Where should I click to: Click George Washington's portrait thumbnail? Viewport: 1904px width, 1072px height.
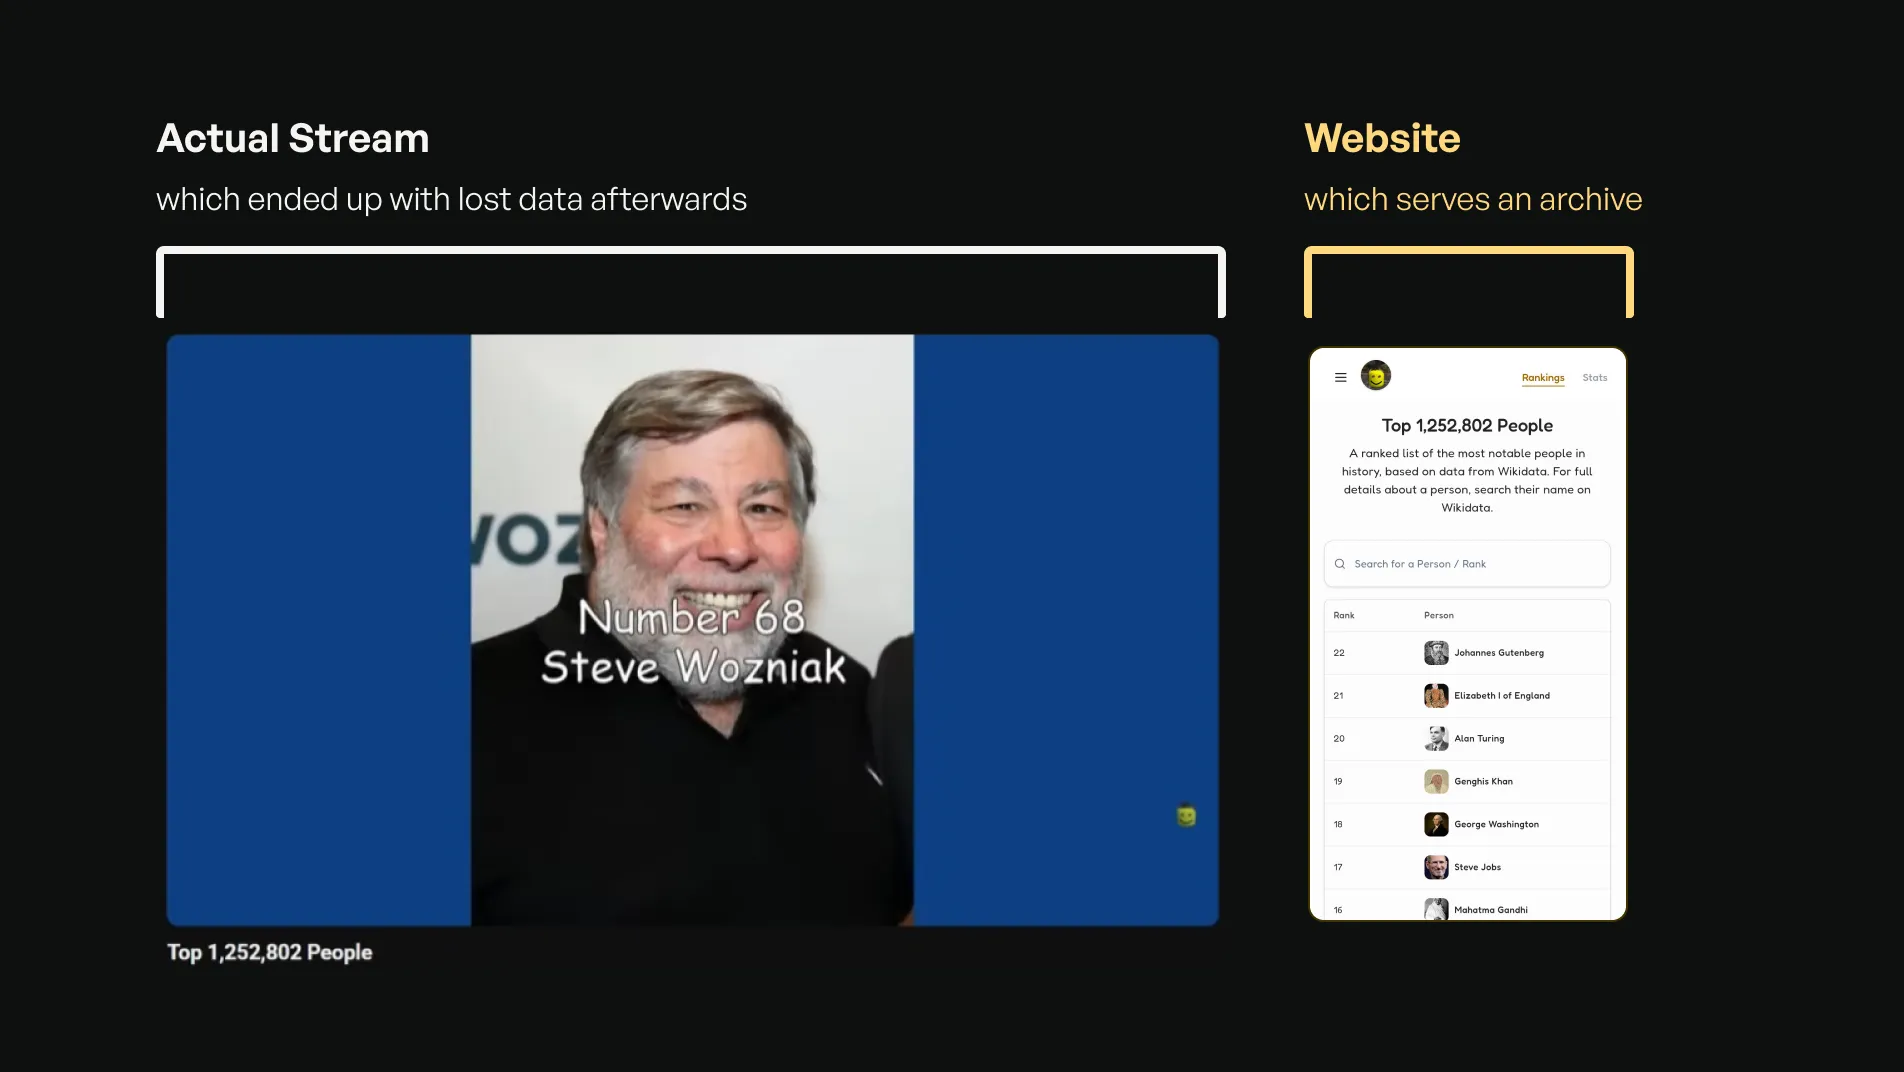[x=1436, y=825]
